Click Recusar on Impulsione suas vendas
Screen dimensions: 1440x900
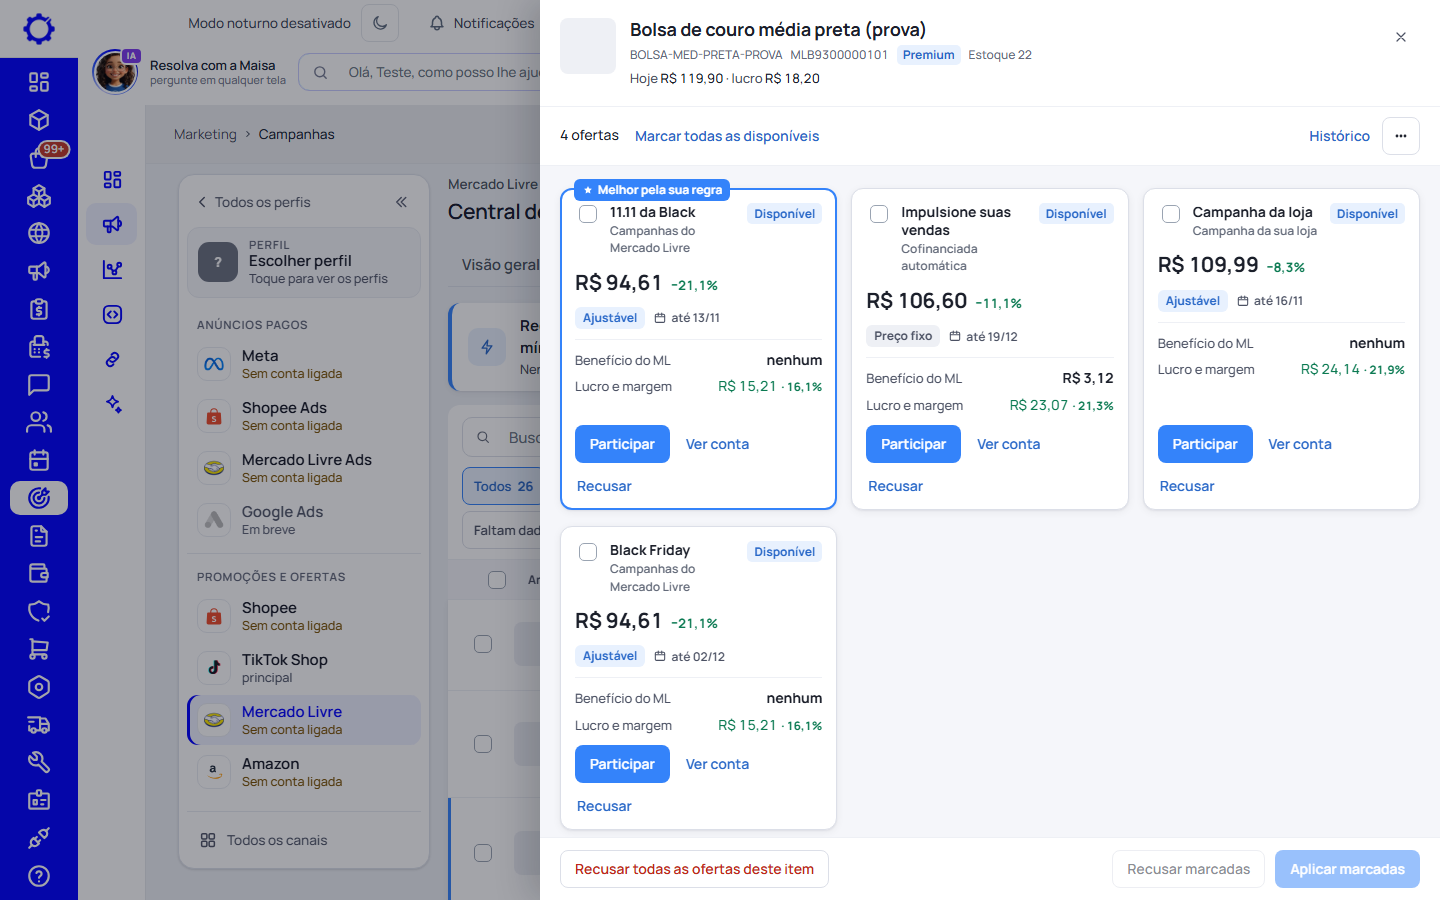coord(895,486)
